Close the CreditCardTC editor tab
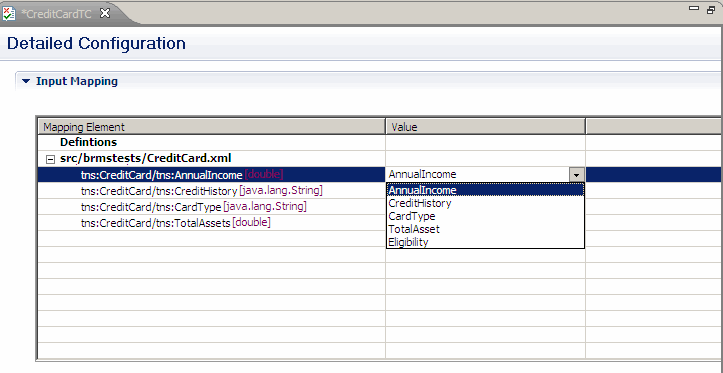 105,14
